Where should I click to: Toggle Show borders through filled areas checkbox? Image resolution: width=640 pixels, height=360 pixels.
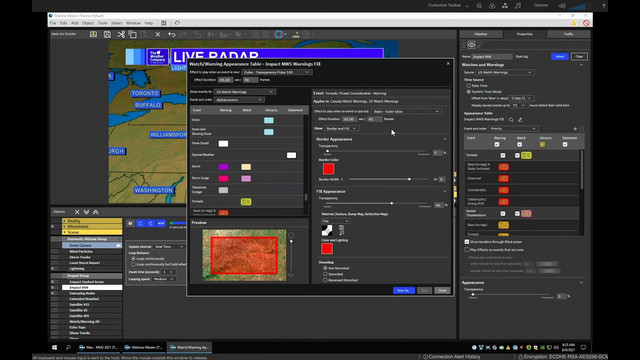467,242
